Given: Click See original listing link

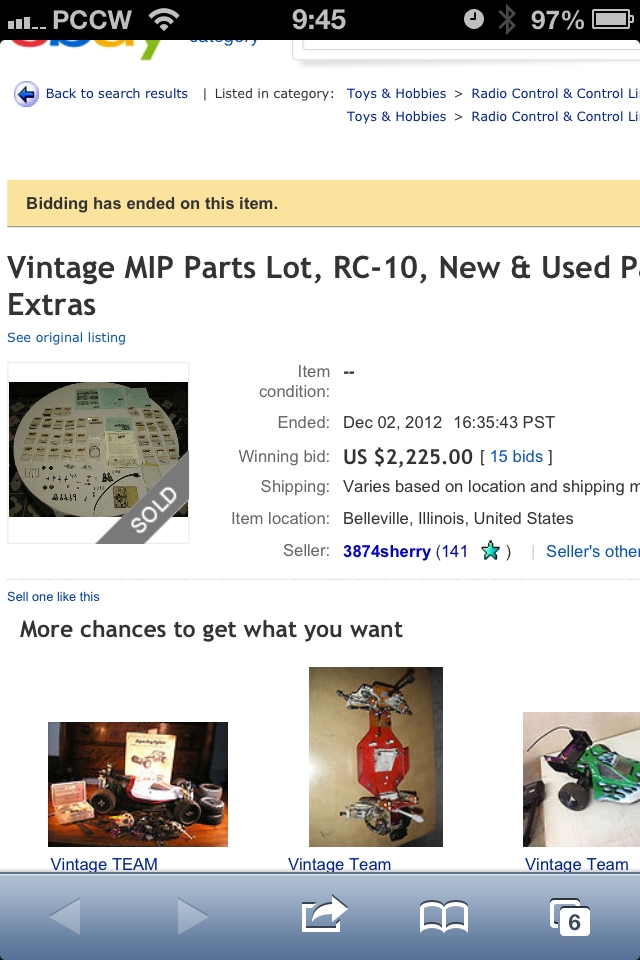Looking at the screenshot, I should 66,338.
